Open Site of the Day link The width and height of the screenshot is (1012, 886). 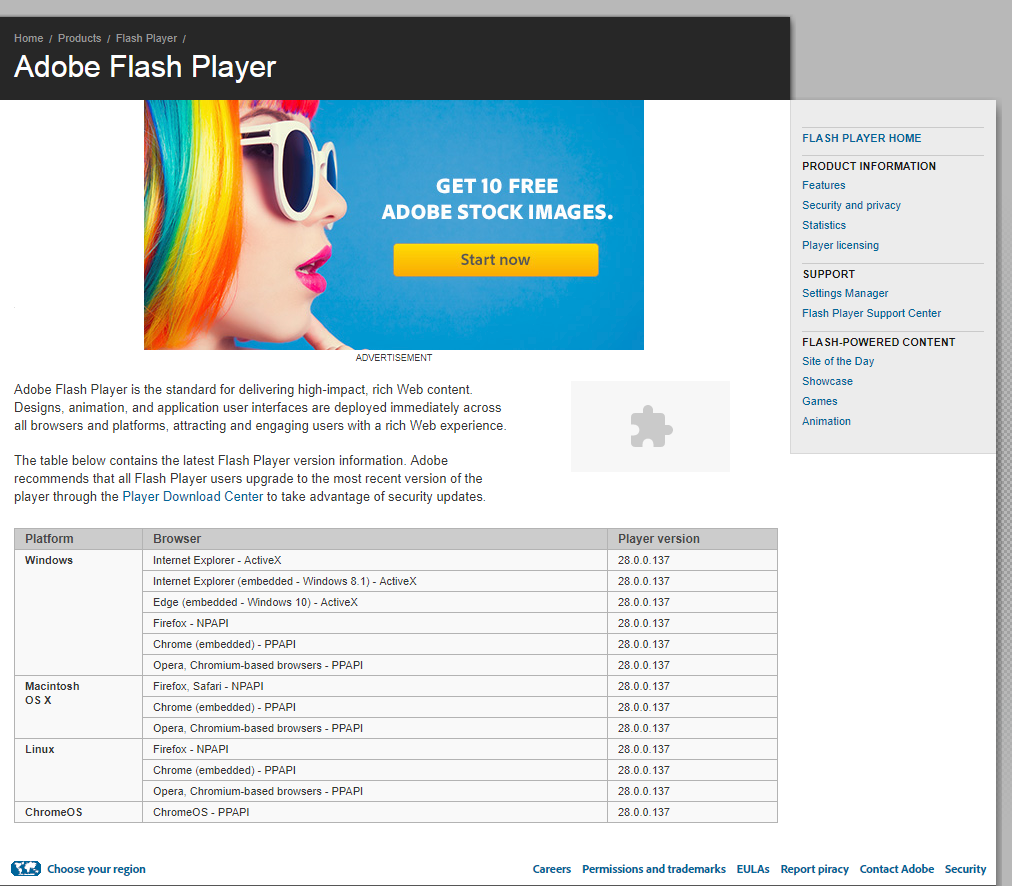click(838, 361)
